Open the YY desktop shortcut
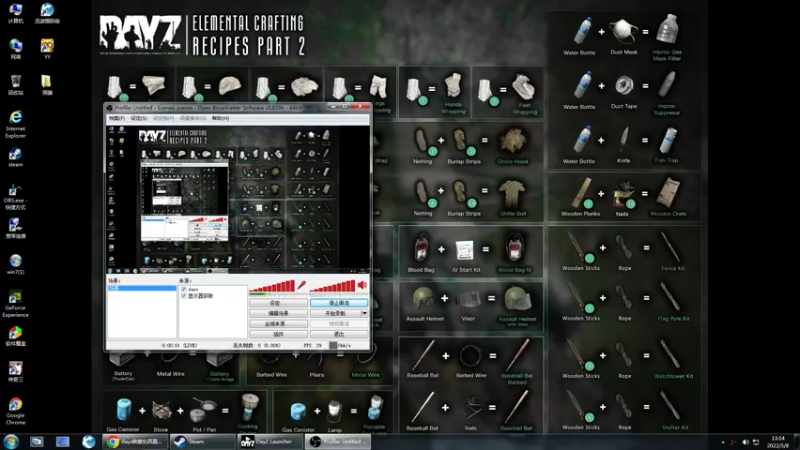800x450 pixels. click(47, 49)
